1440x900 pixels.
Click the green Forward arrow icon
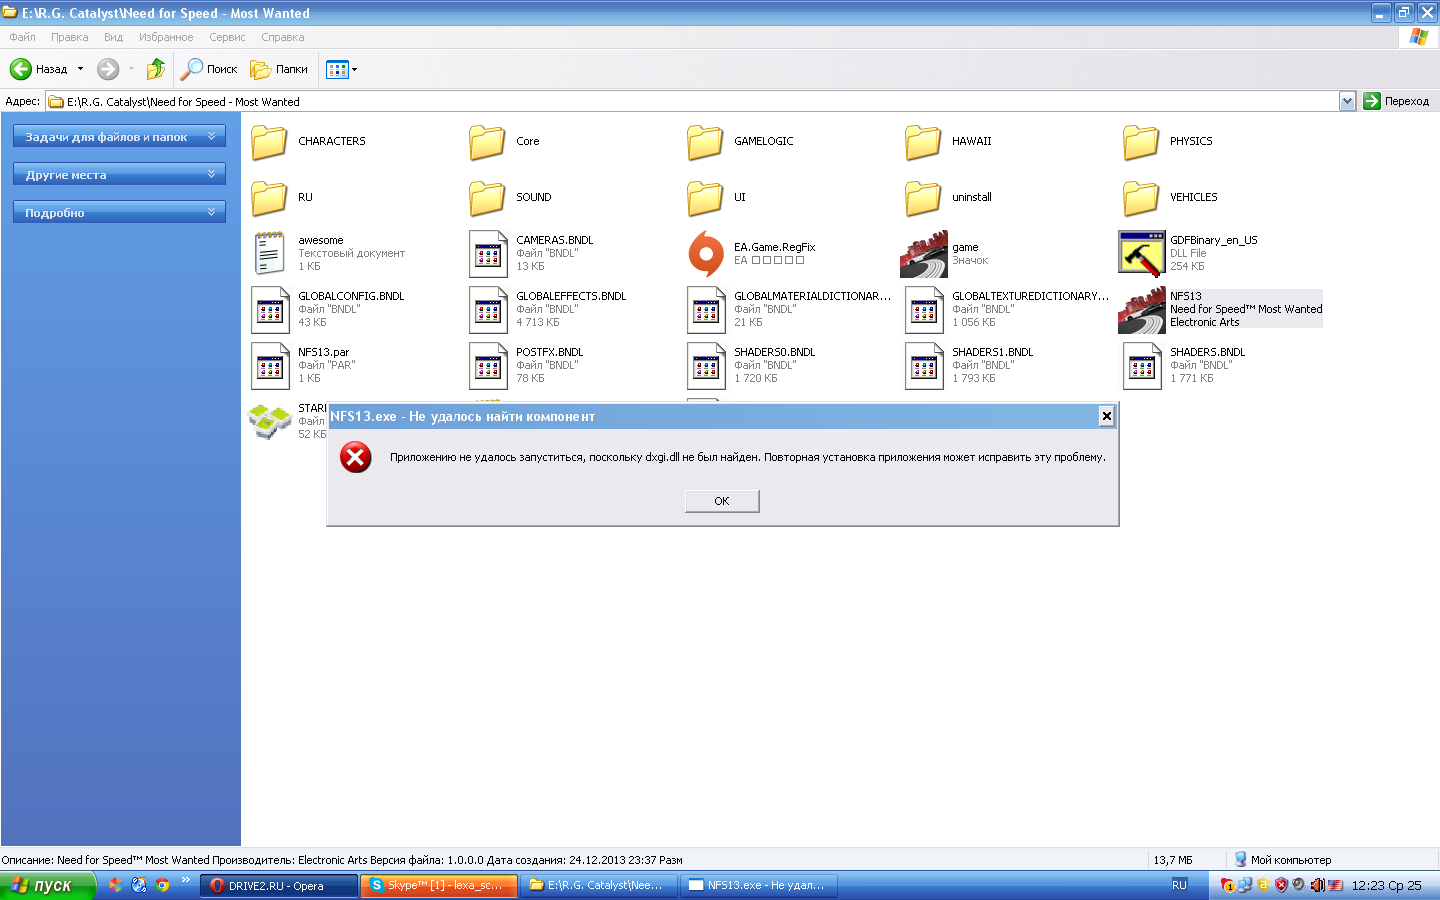(108, 69)
